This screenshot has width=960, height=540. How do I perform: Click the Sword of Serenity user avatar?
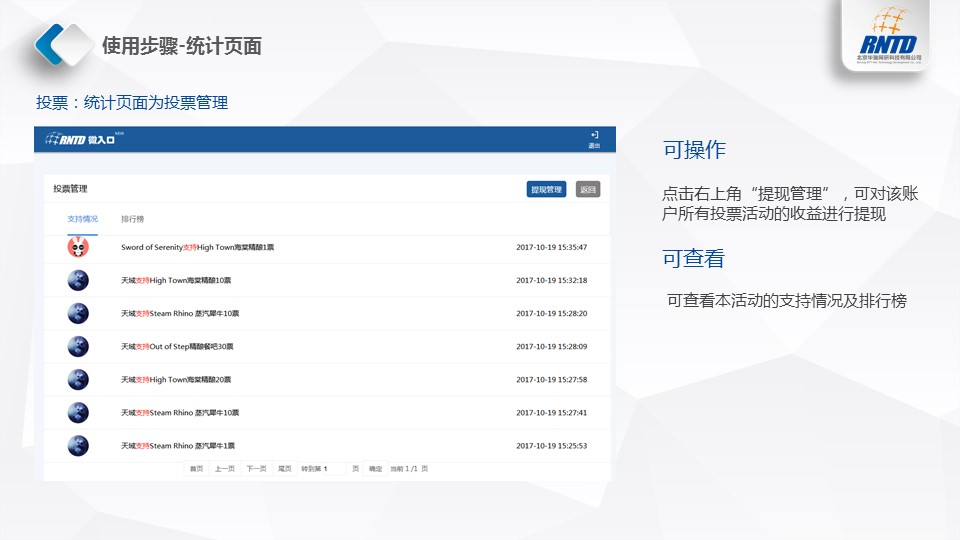click(78, 247)
